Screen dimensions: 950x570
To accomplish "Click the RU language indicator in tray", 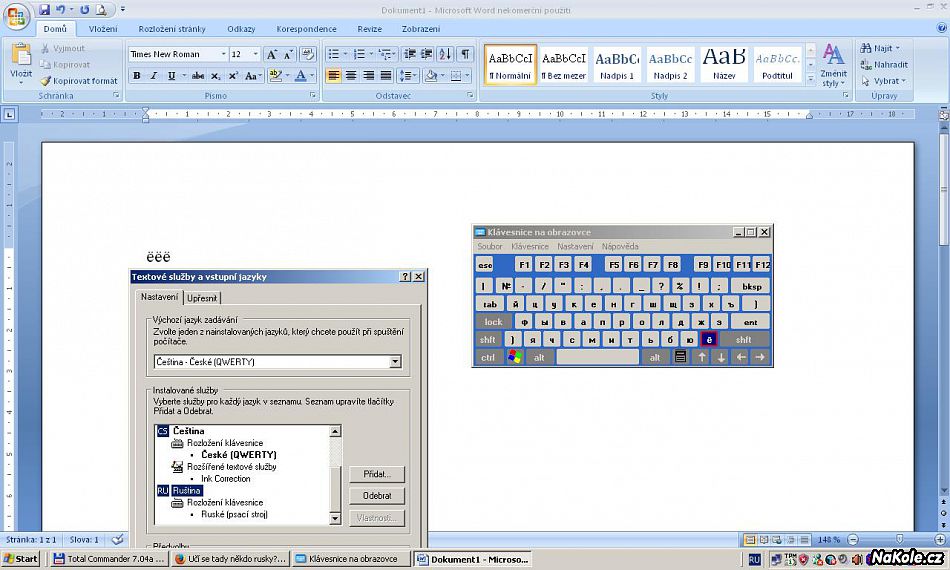I will [x=754, y=560].
